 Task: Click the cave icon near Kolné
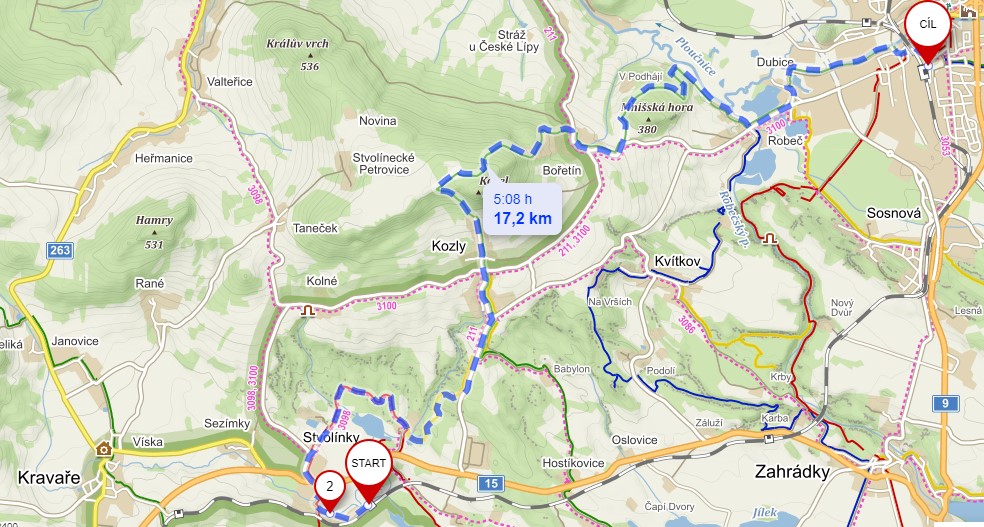pos(308,311)
